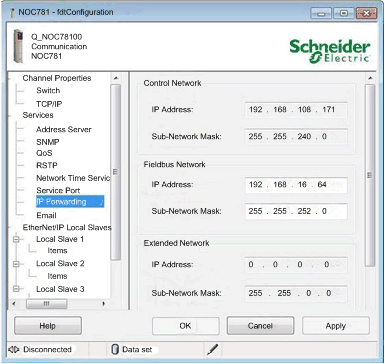Click the Data set status text

point(137,349)
